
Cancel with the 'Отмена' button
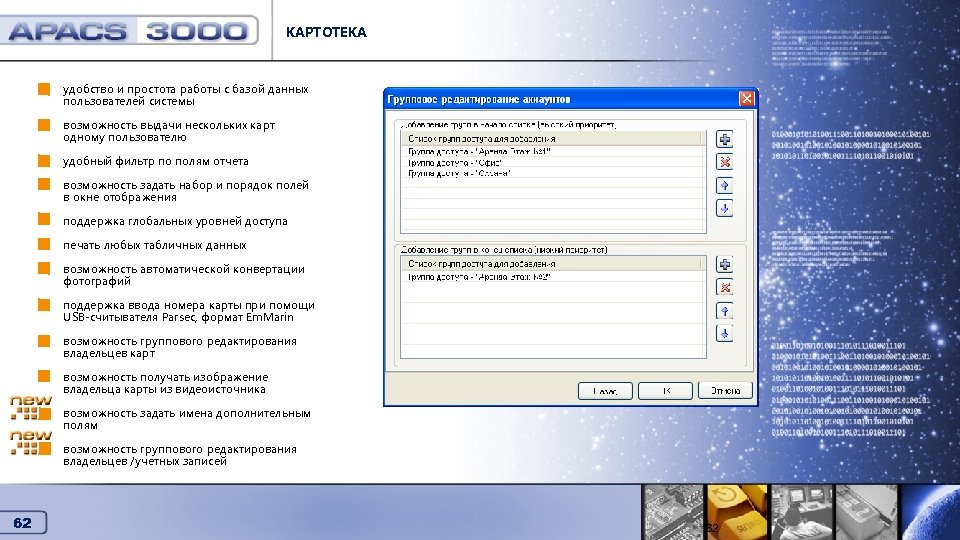(x=725, y=391)
